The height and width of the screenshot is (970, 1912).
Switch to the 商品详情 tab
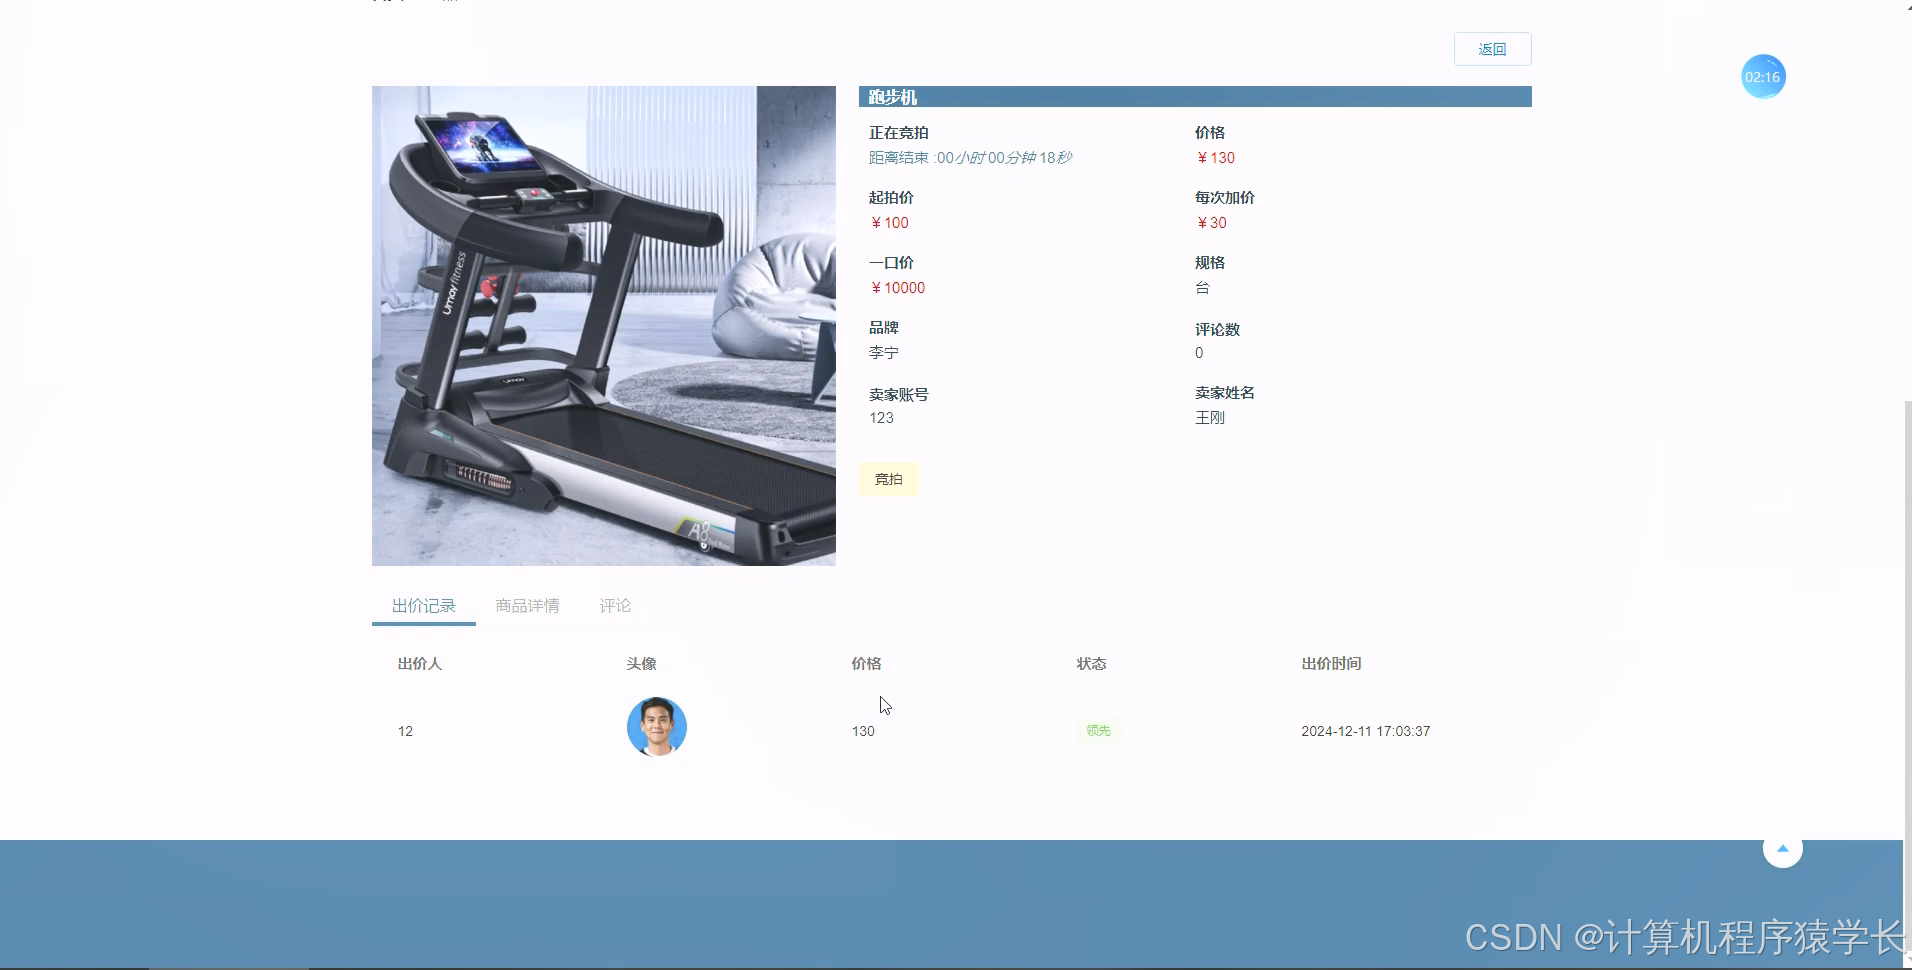coord(527,605)
